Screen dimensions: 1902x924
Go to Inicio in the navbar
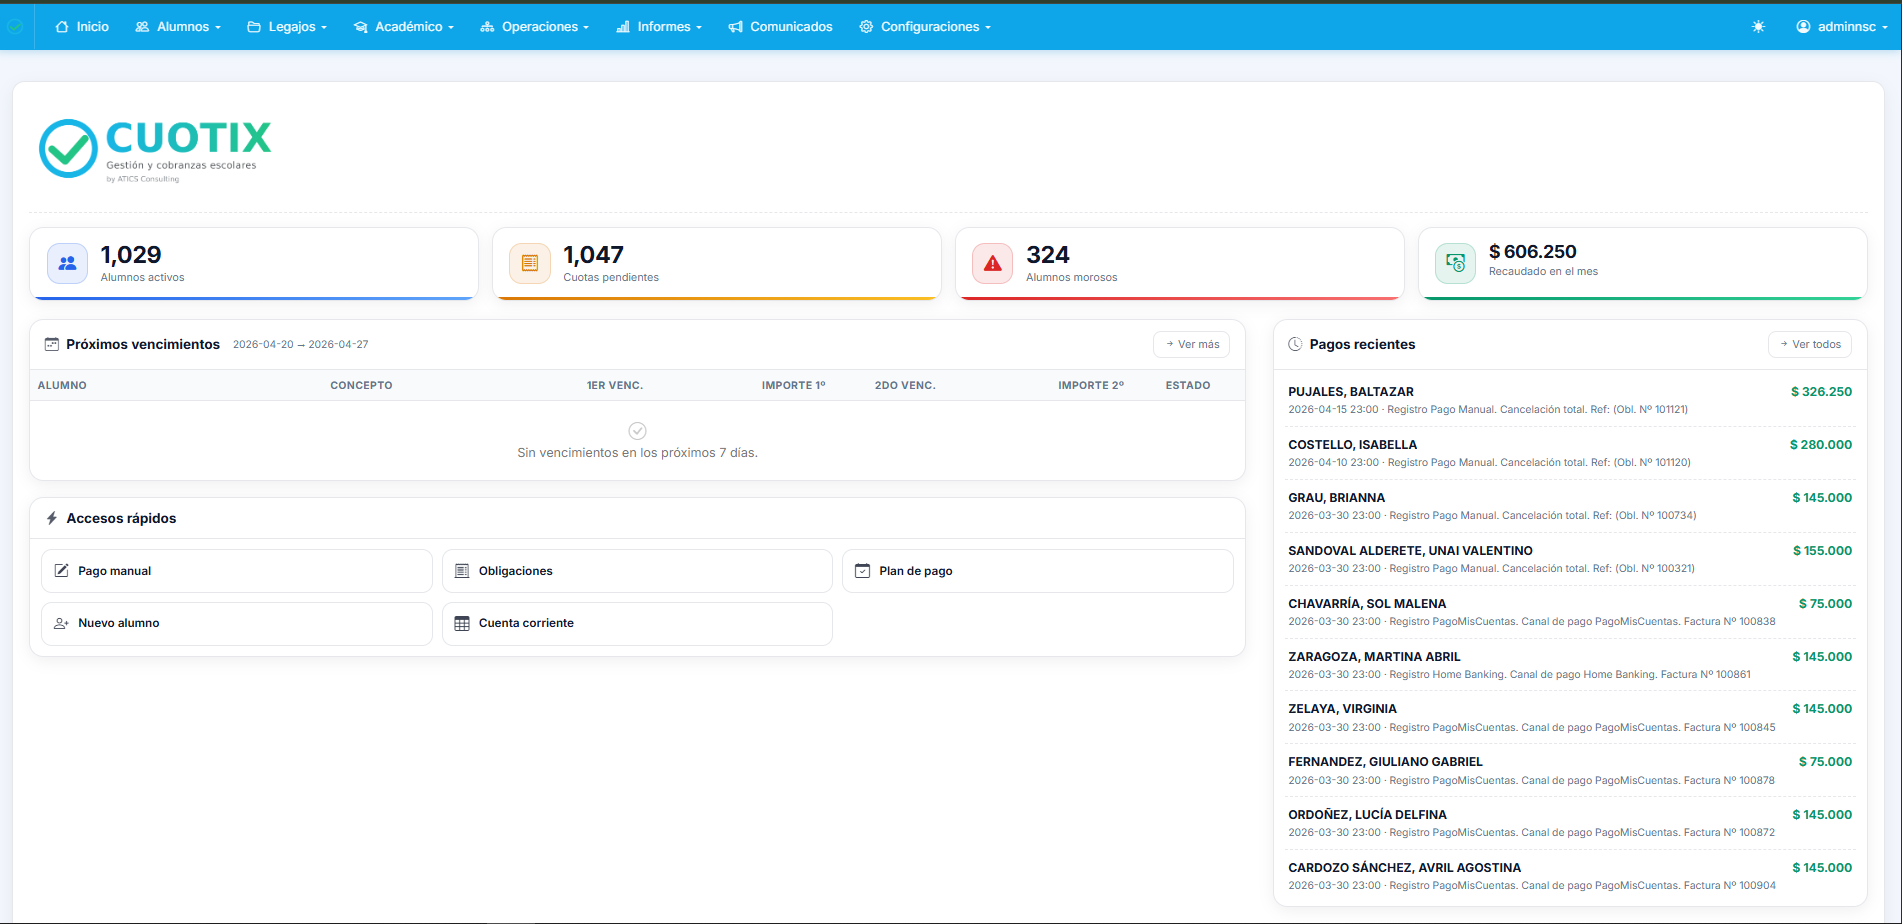tap(82, 27)
